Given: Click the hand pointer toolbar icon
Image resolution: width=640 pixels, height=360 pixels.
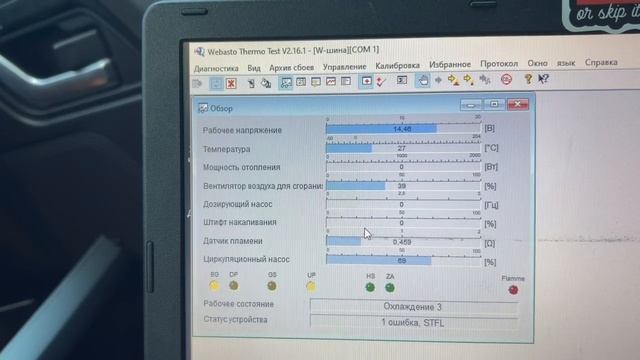Looking at the screenshot, I should pyautogui.click(x=422, y=80).
